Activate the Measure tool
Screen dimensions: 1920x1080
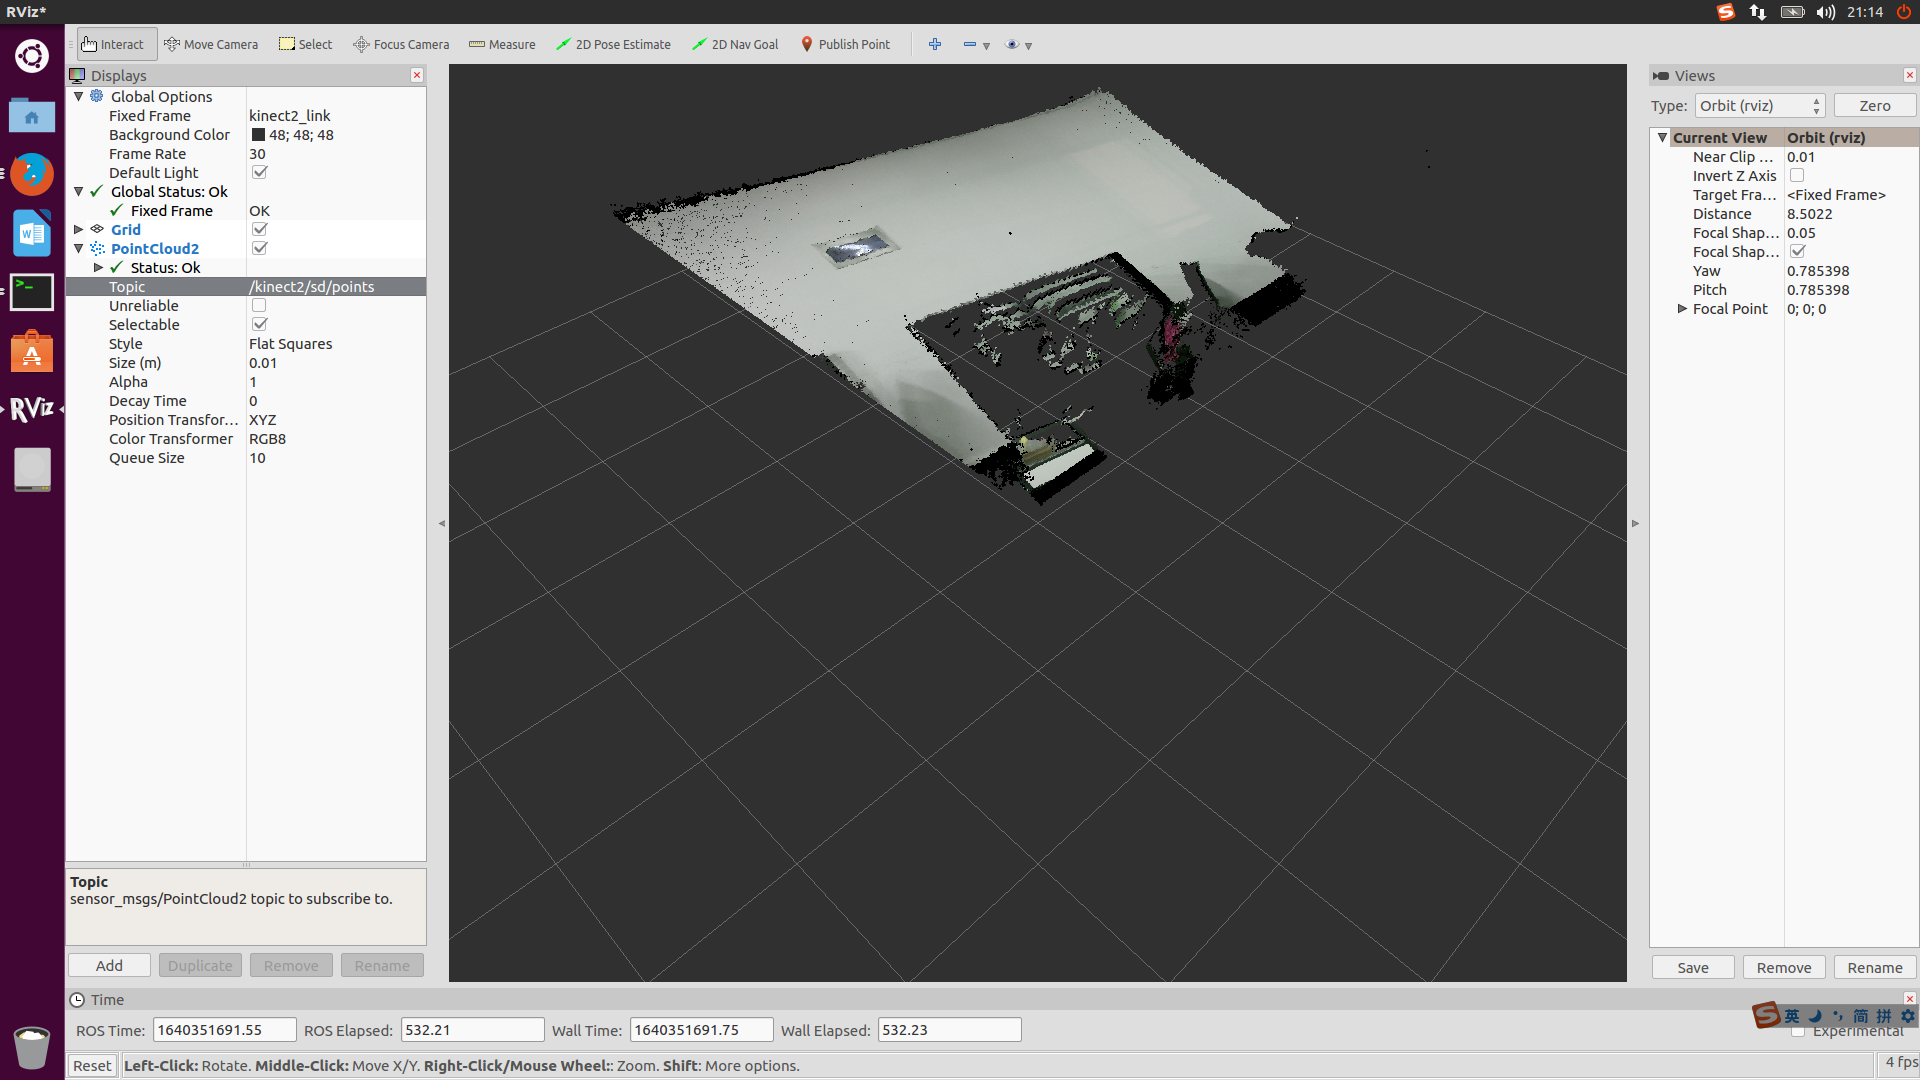tap(502, 44)
